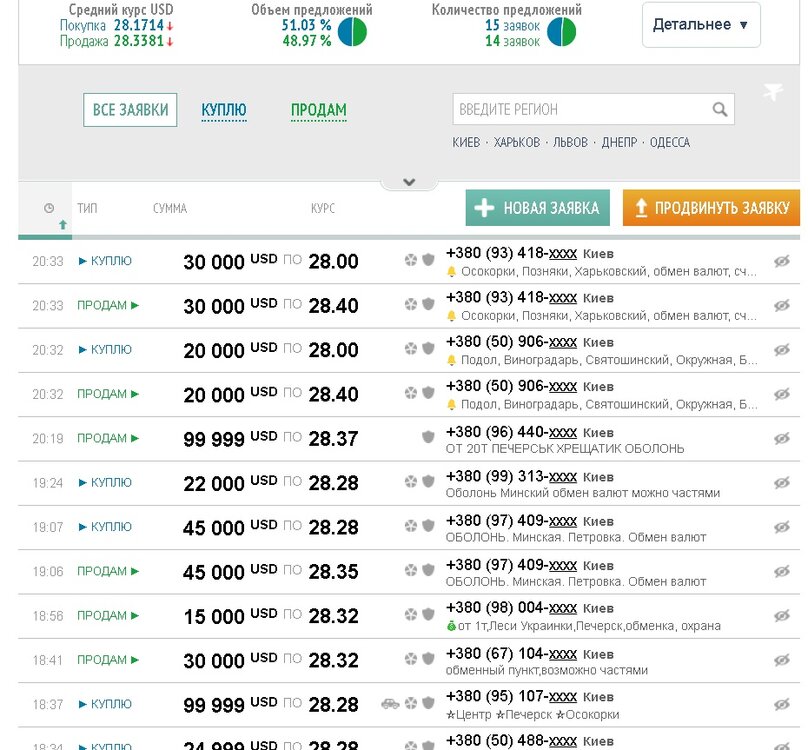Click shield icon on 99 999 USD 28.37 row
Viewport: 808px width, 750px height.
pyautogui.click(x=428, y=437)
